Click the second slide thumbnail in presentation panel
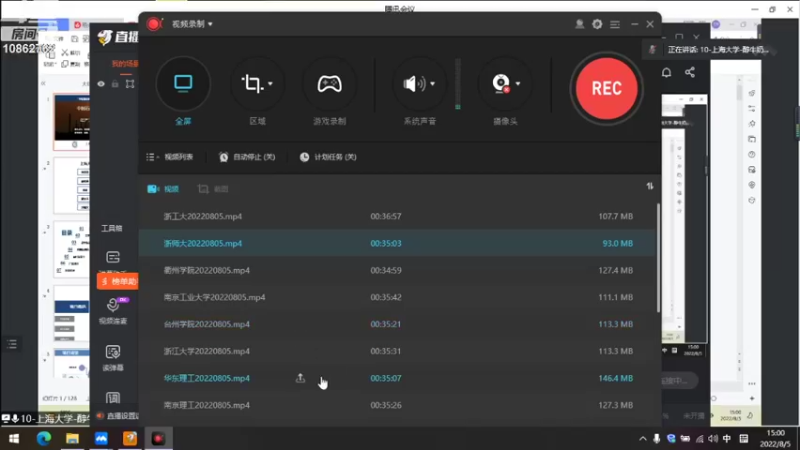The width and height of the screenshot is (800, 450). [71, 185]
